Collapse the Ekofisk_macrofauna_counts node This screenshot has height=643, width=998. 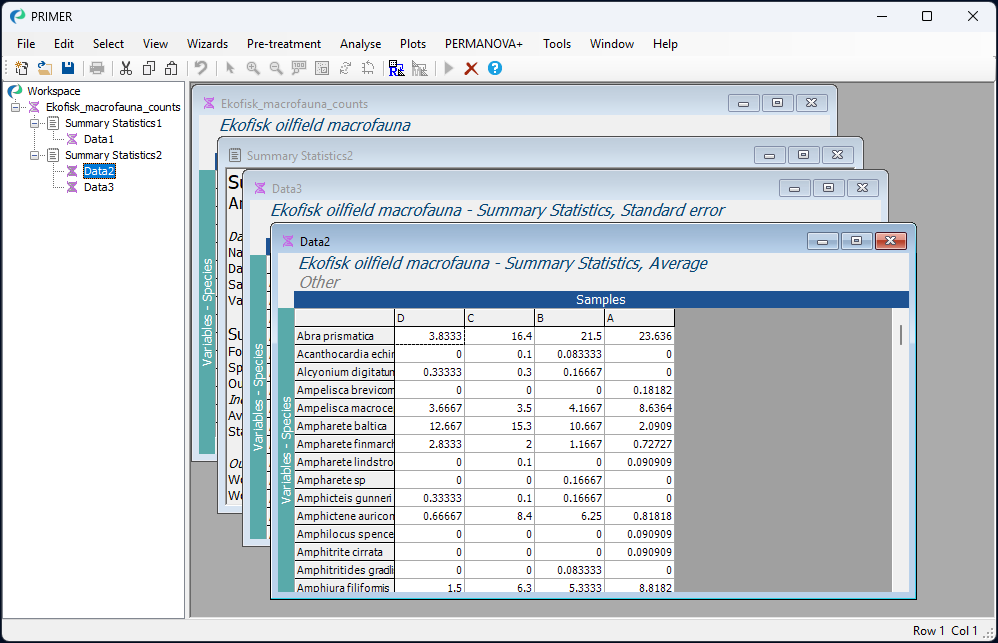(x=14, y=107)
